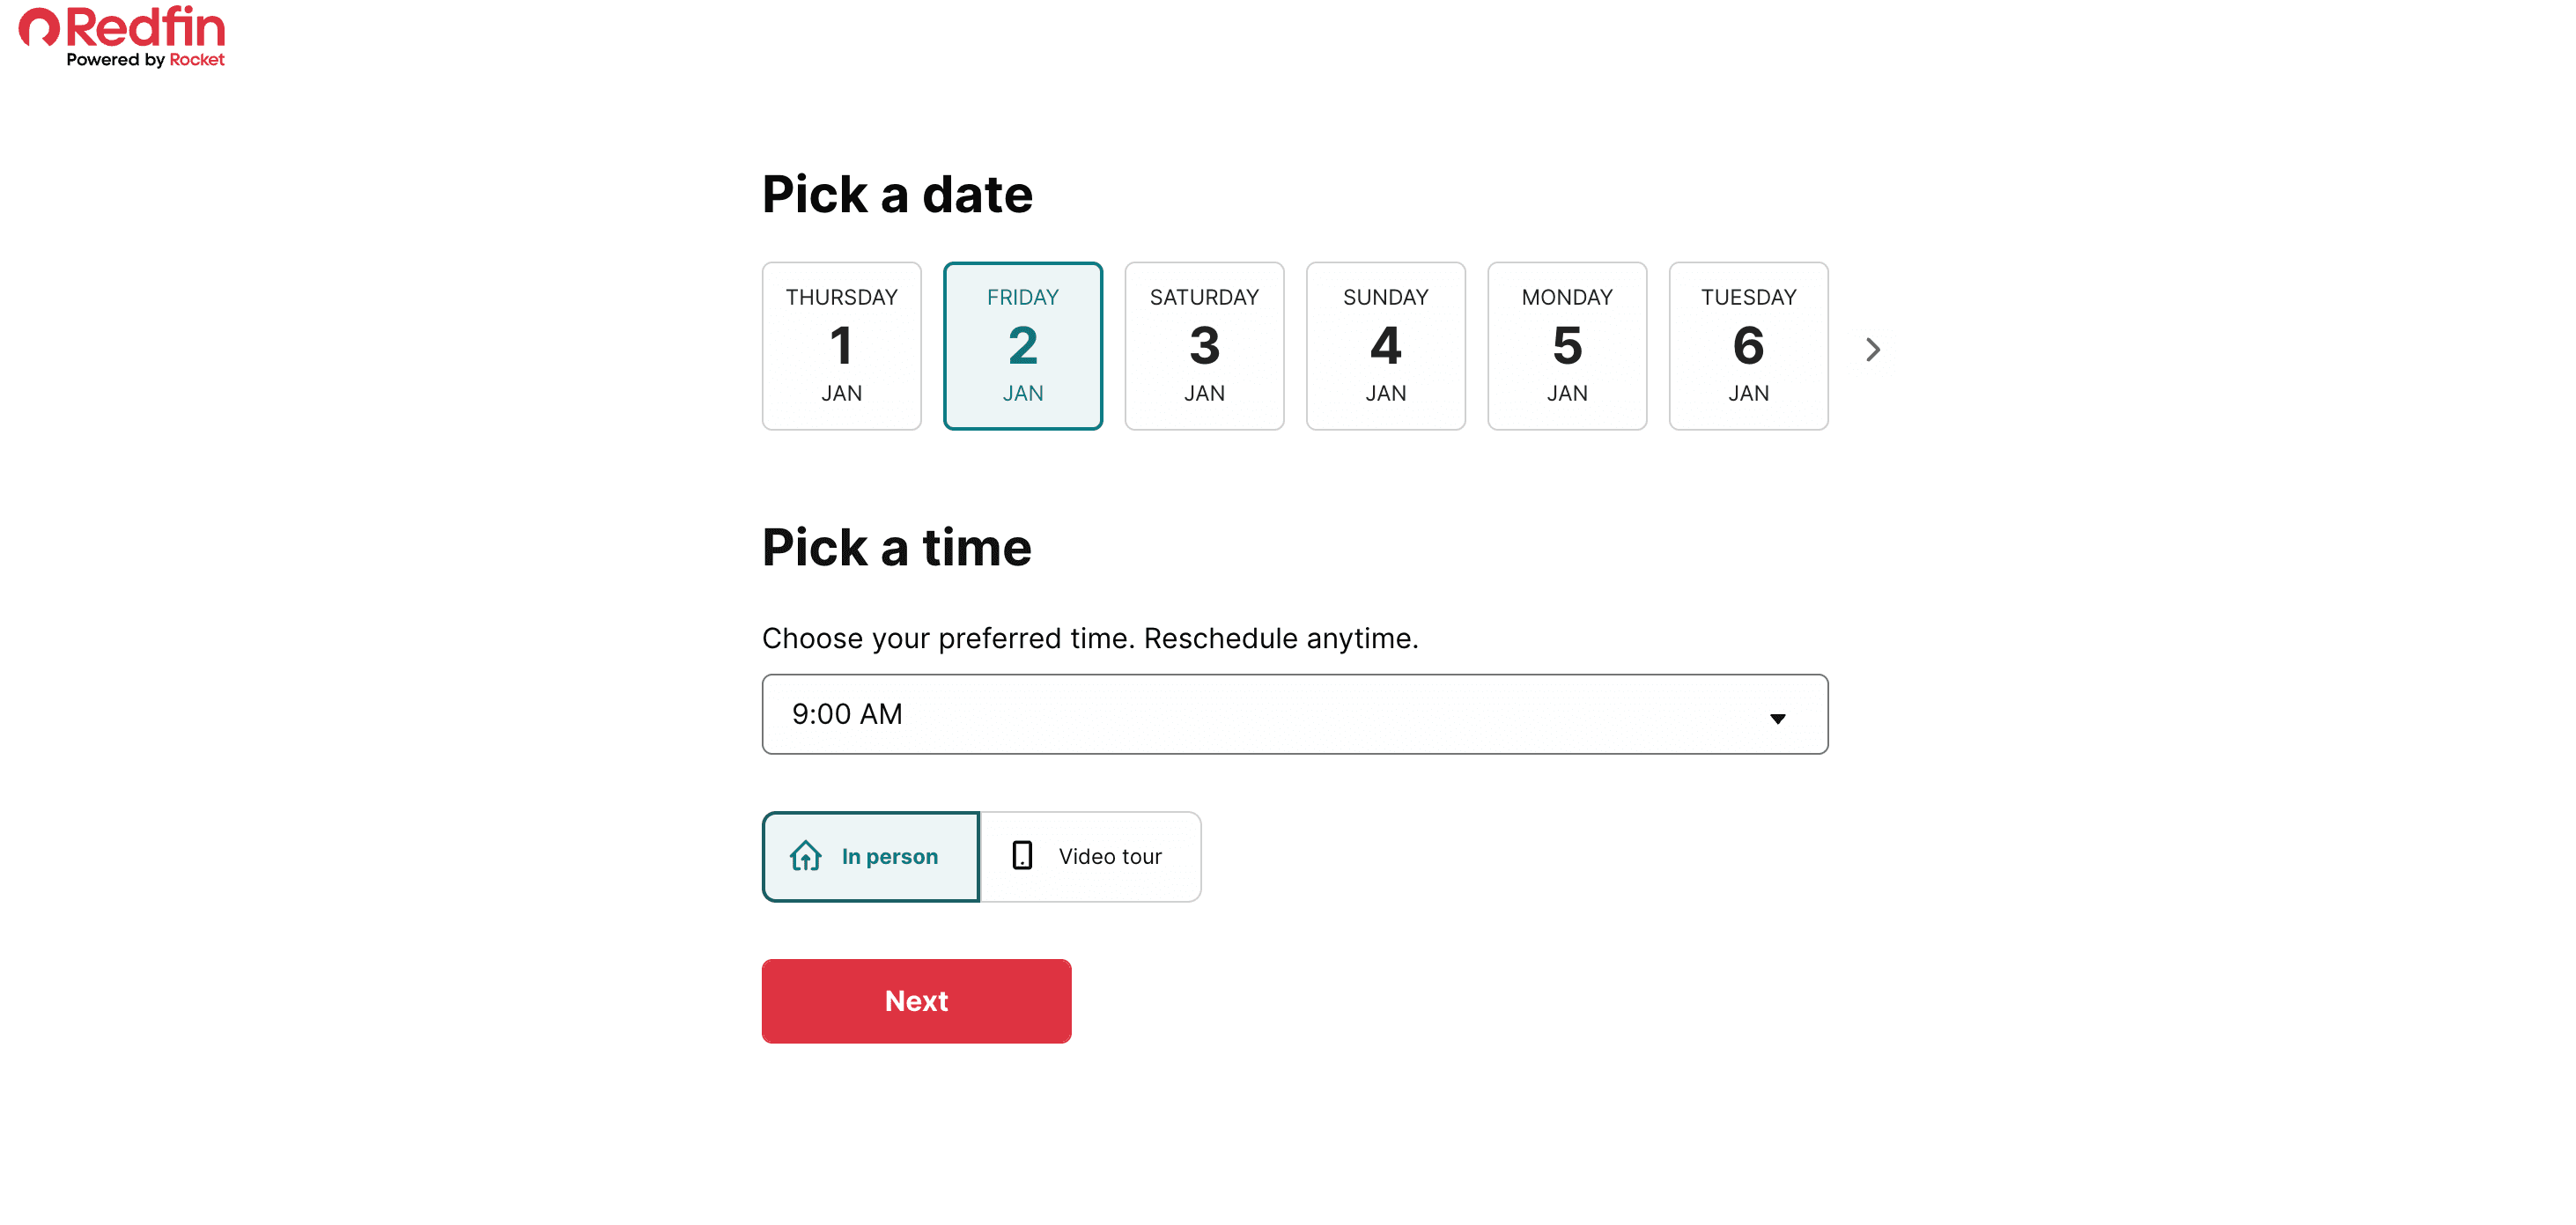Image resolution: width=2576 pixels, height=1225 pixels.
Task: Select the In person tour option
Action: point(870,856)
